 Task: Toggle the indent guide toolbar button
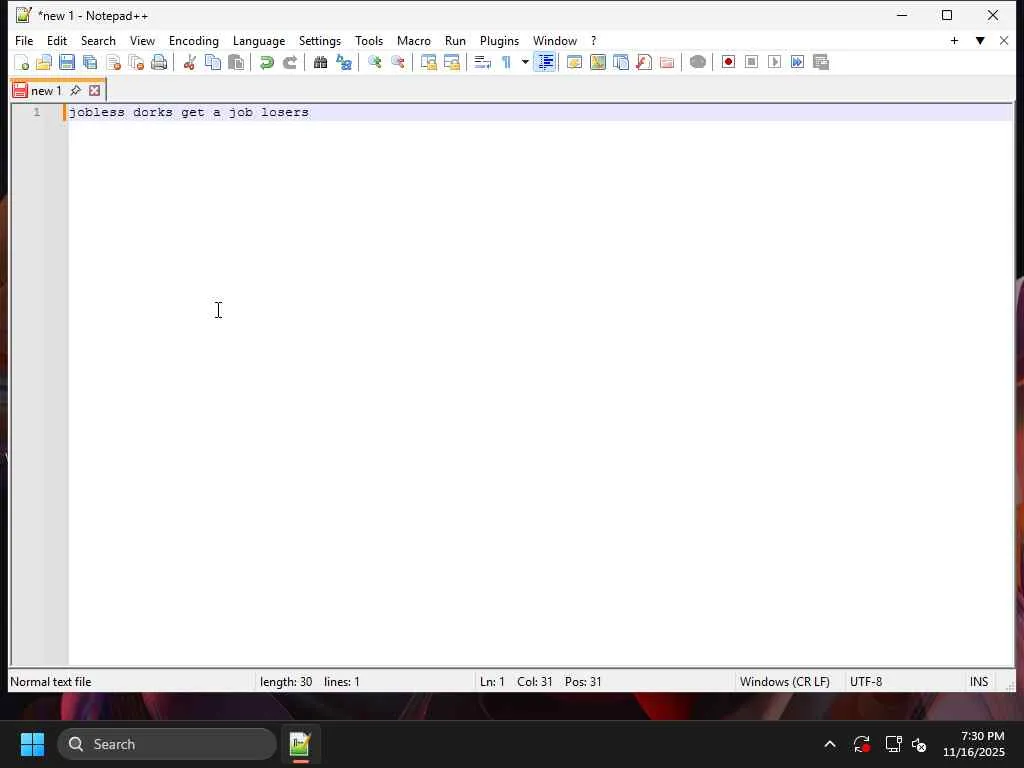coord(545,62)
